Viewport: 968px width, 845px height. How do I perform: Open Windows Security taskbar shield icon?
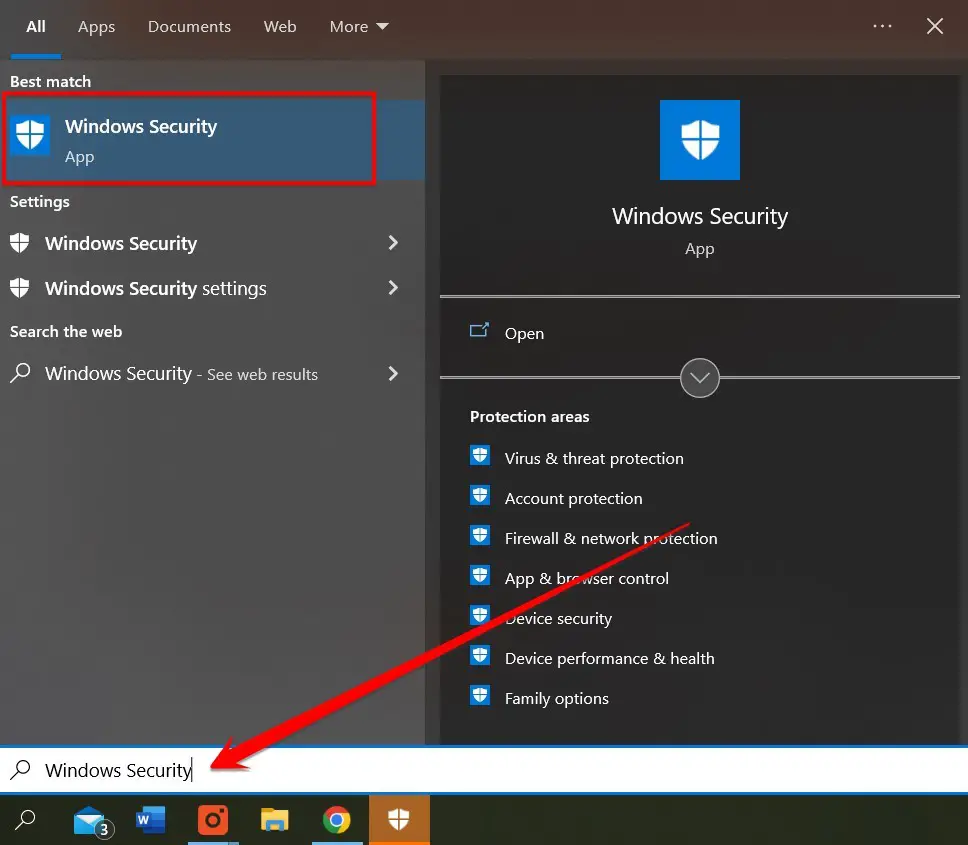[x=399, y=820]
